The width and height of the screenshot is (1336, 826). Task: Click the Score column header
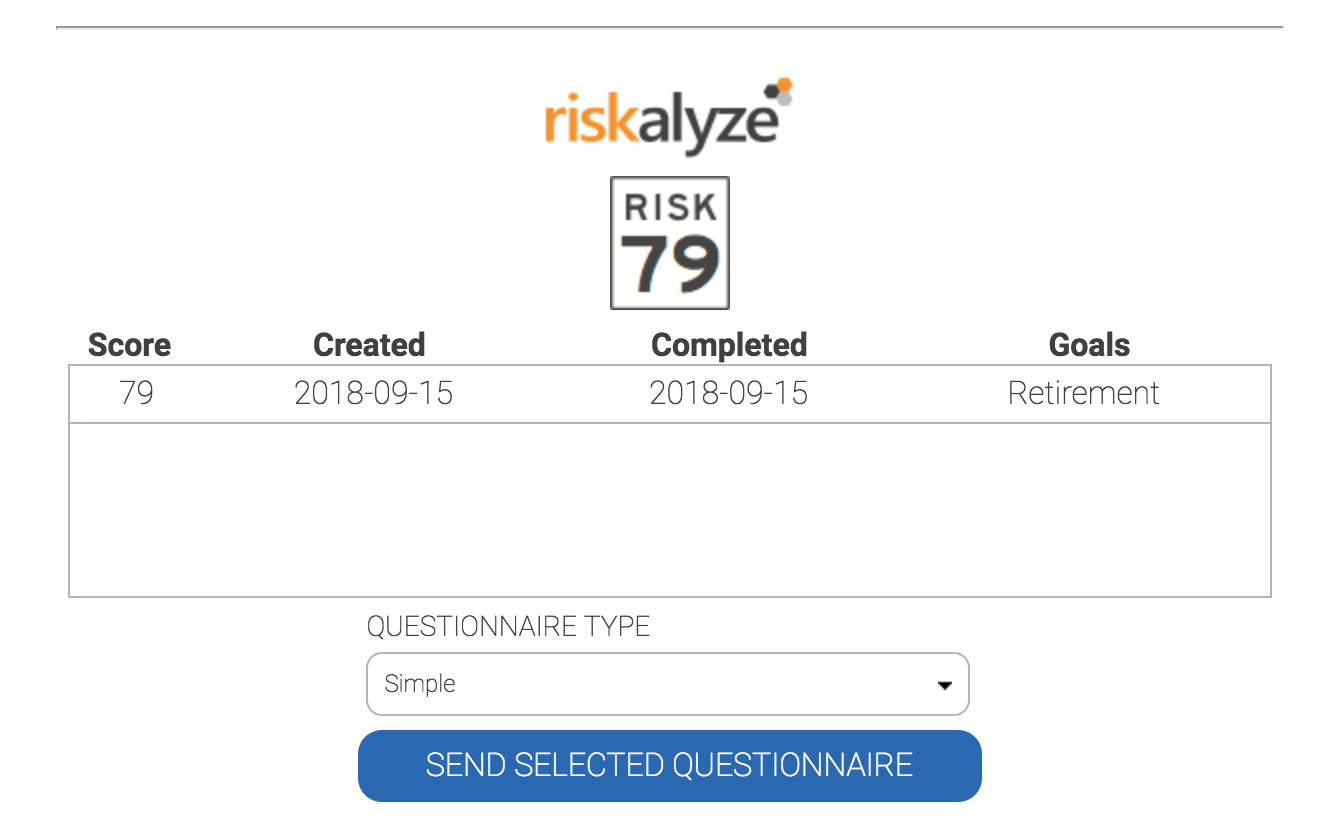129,345
